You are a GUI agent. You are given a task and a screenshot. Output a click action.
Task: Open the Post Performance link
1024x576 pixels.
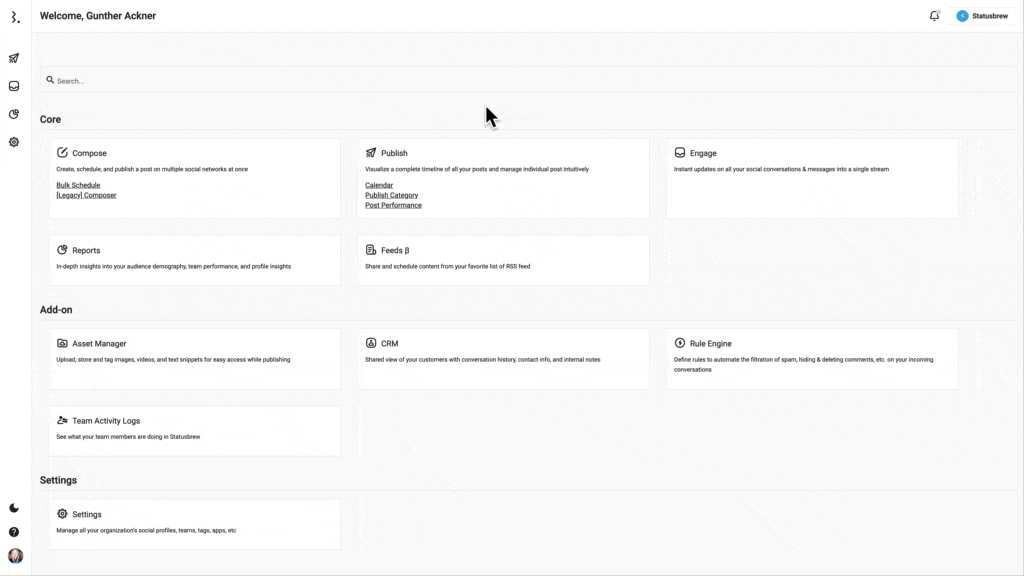pyautogui.click(x=393, y=205)
